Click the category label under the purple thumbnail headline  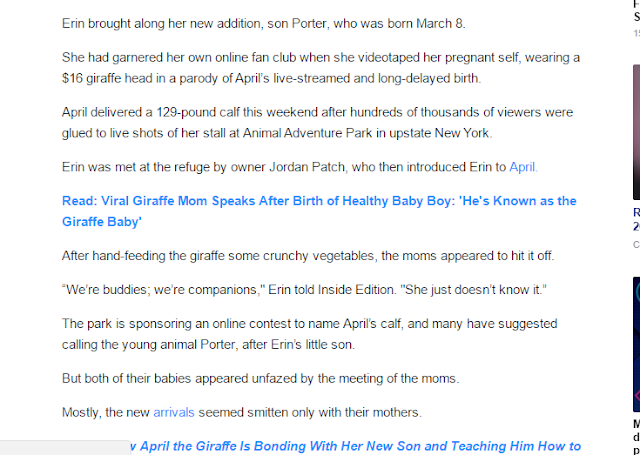click(636, 243)
